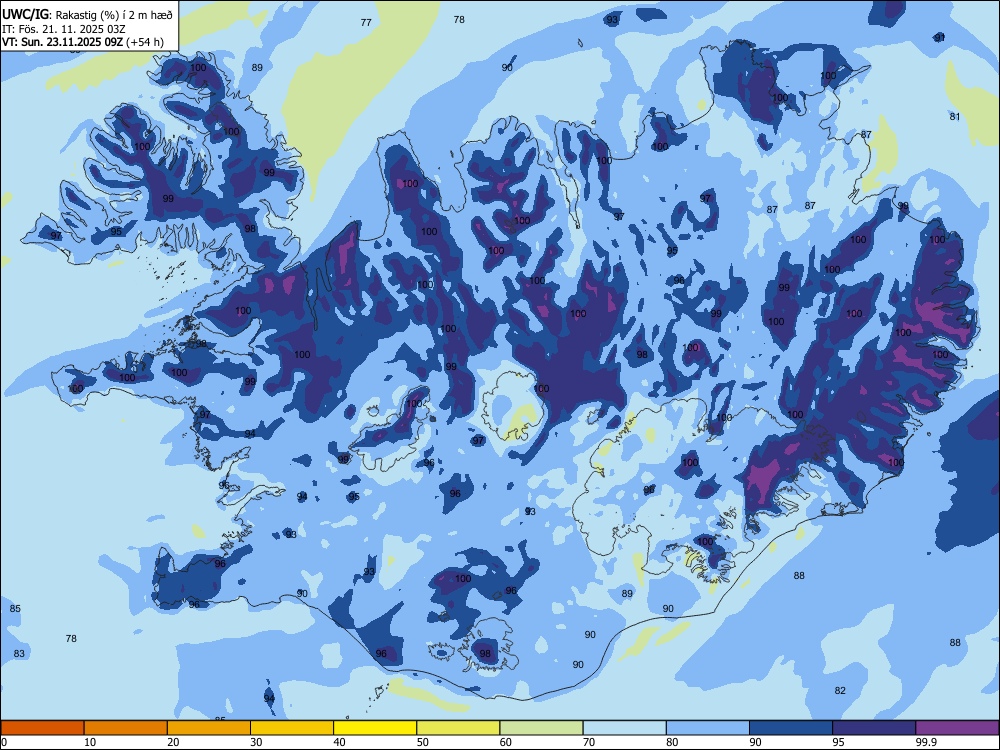
Task: Click the 95–99.9 dark purple legend swatch
Action: coord(874,728)
